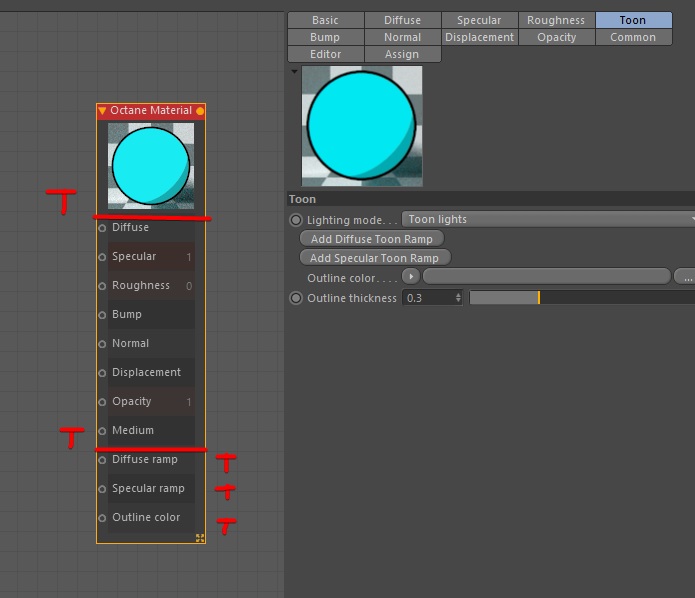Open the Editor tab
Image resolution: width=695 pixels, height=598 pixels.
(x=326, y=54)
